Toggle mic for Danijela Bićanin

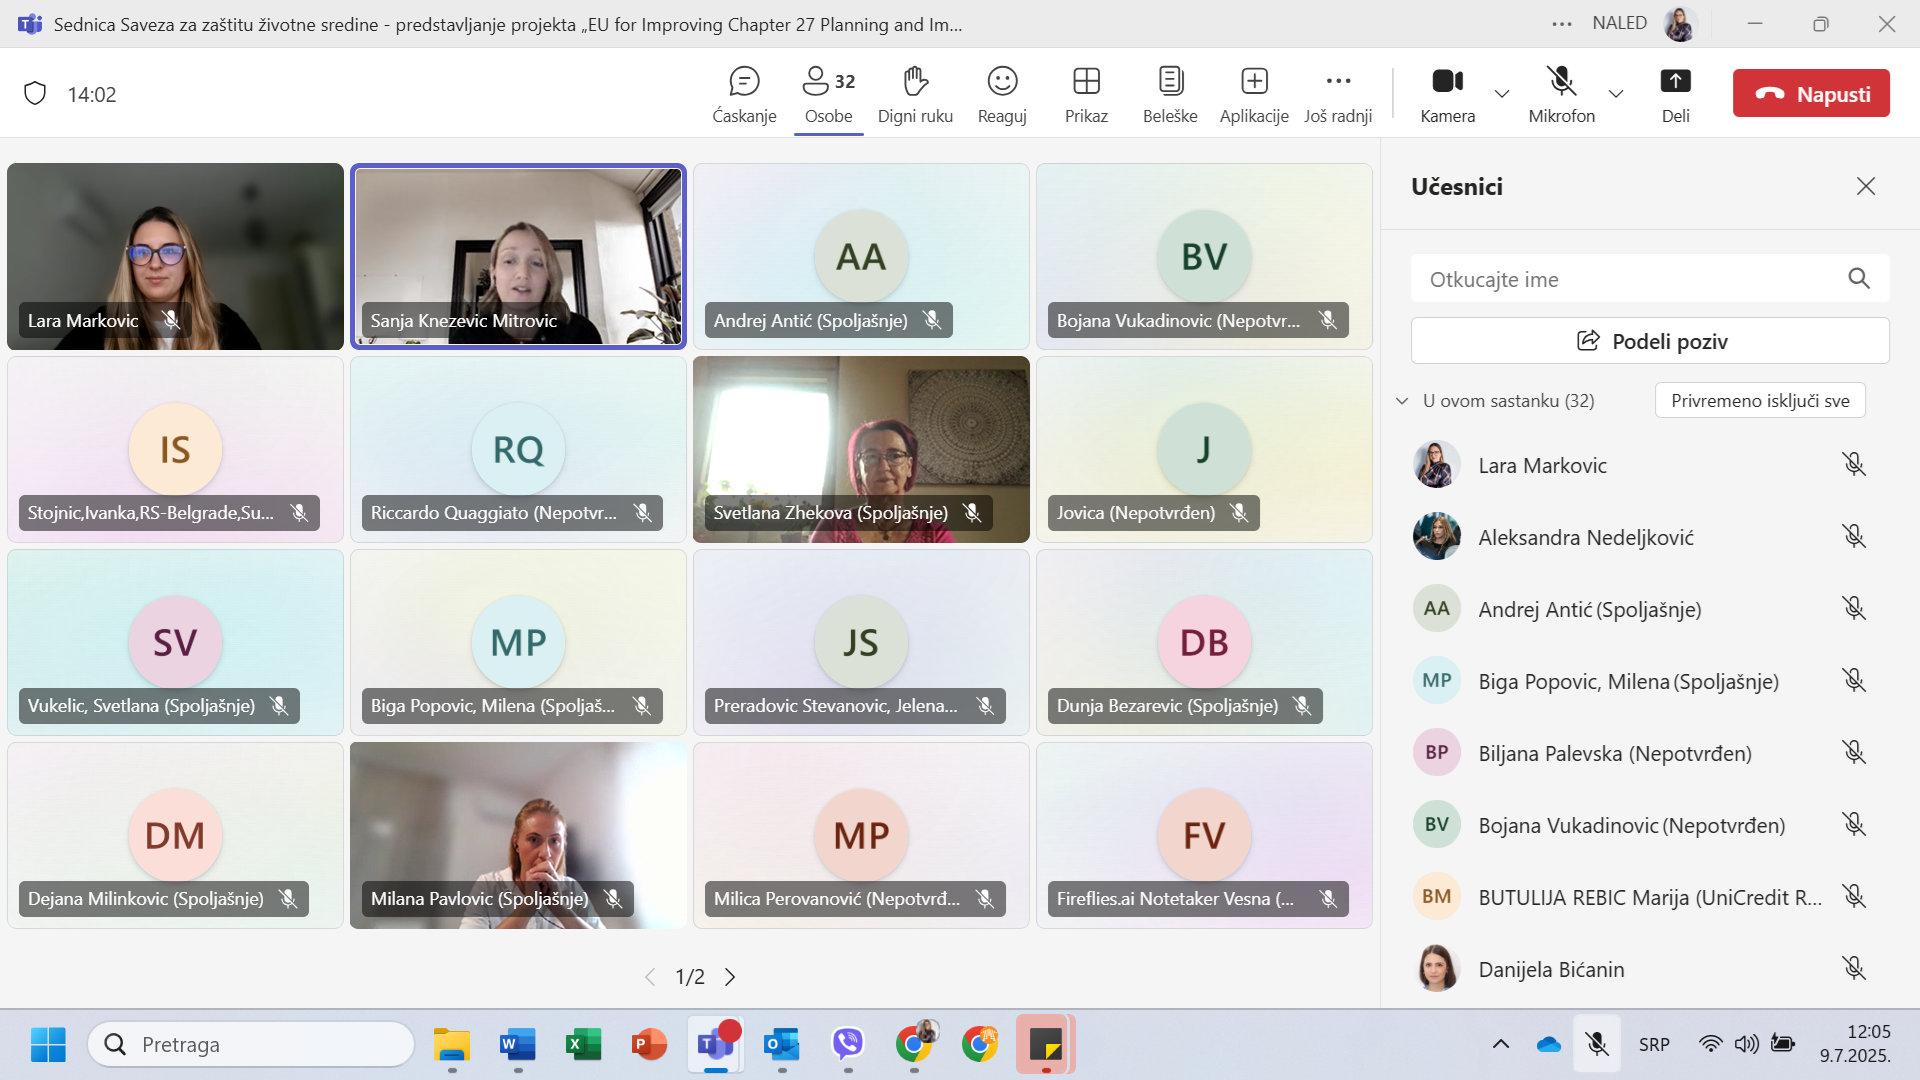pyautogui.click(x=1853, y=968)
